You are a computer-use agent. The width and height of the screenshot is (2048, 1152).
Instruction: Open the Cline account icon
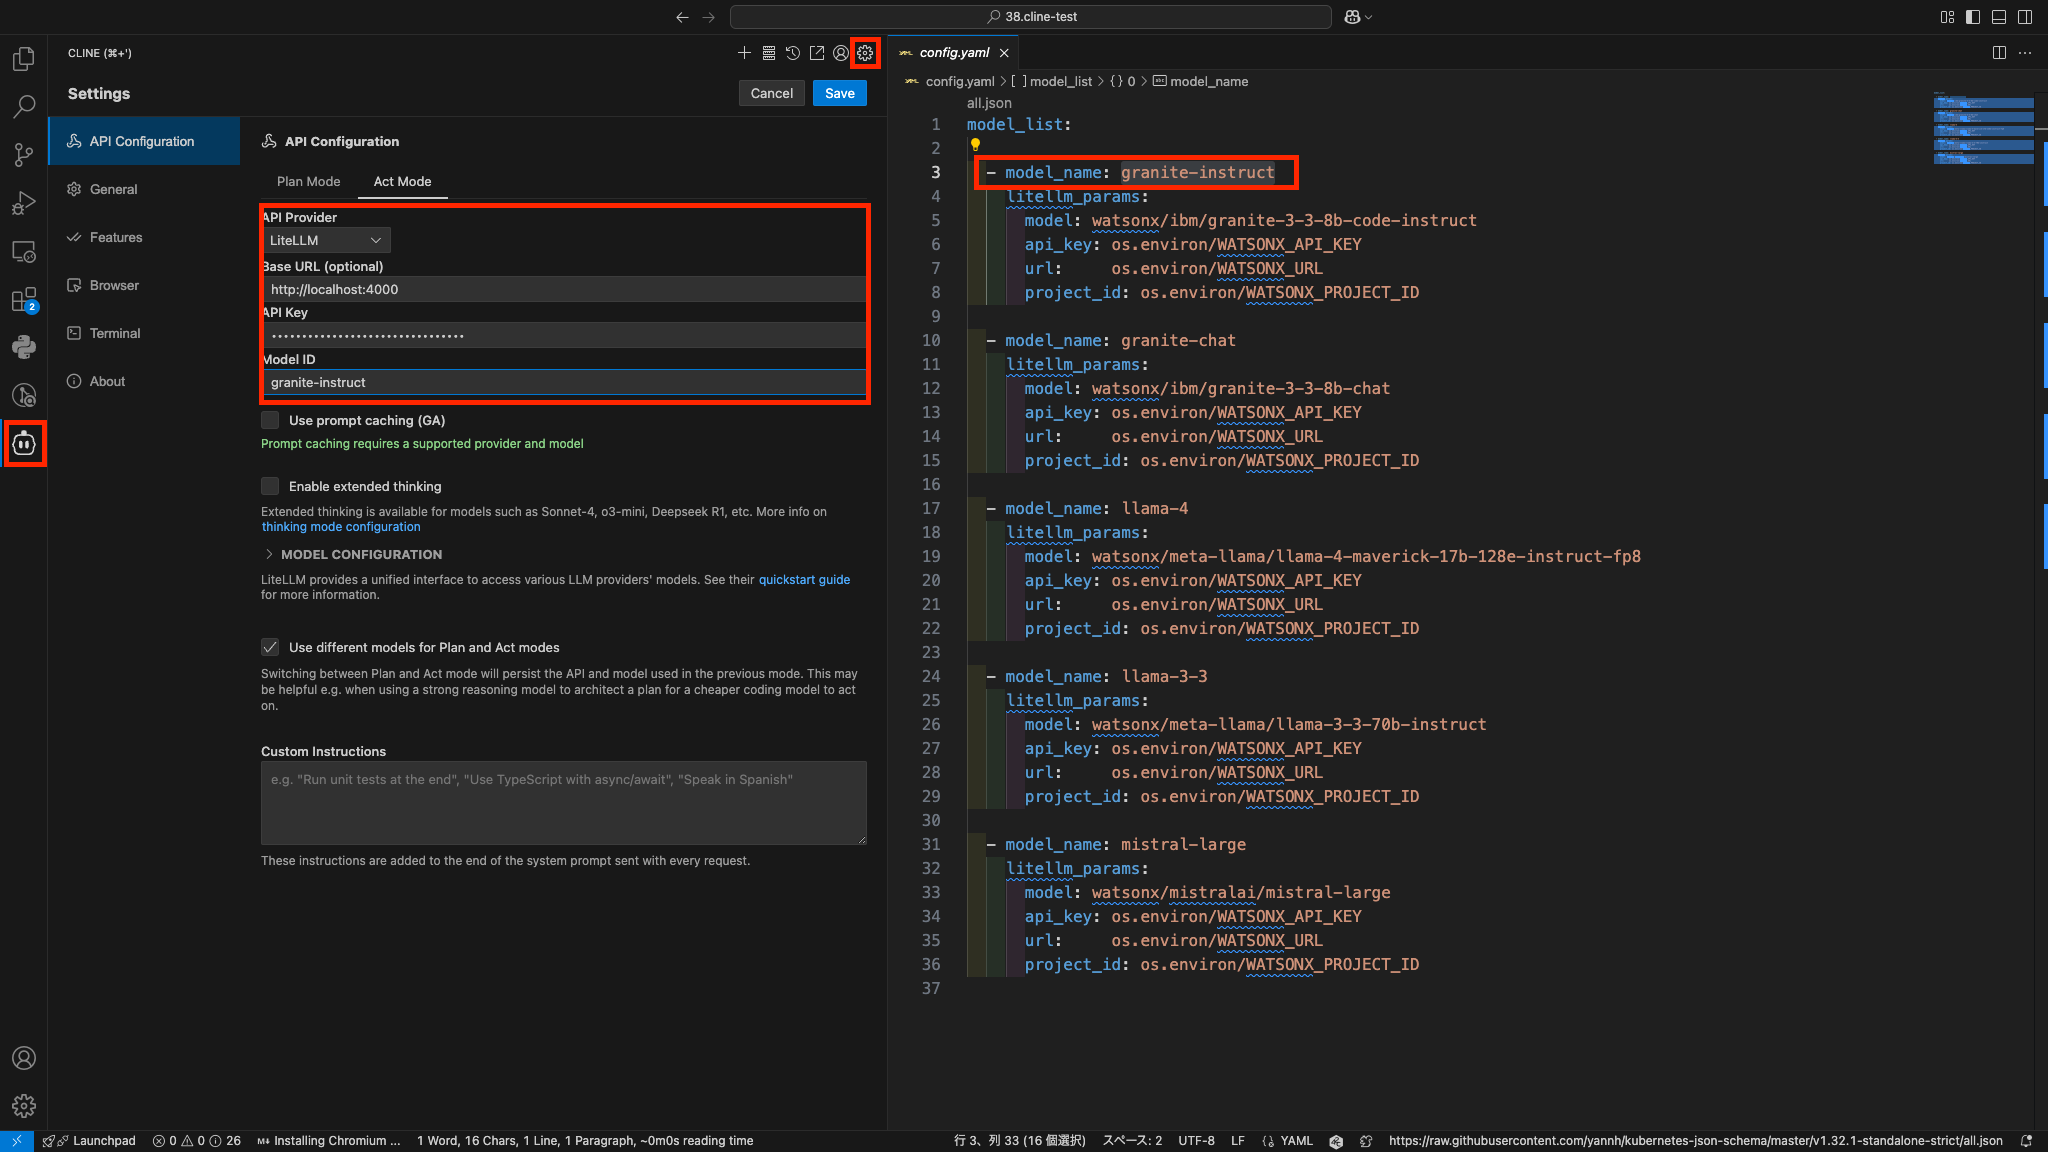(x=840, y=53)
